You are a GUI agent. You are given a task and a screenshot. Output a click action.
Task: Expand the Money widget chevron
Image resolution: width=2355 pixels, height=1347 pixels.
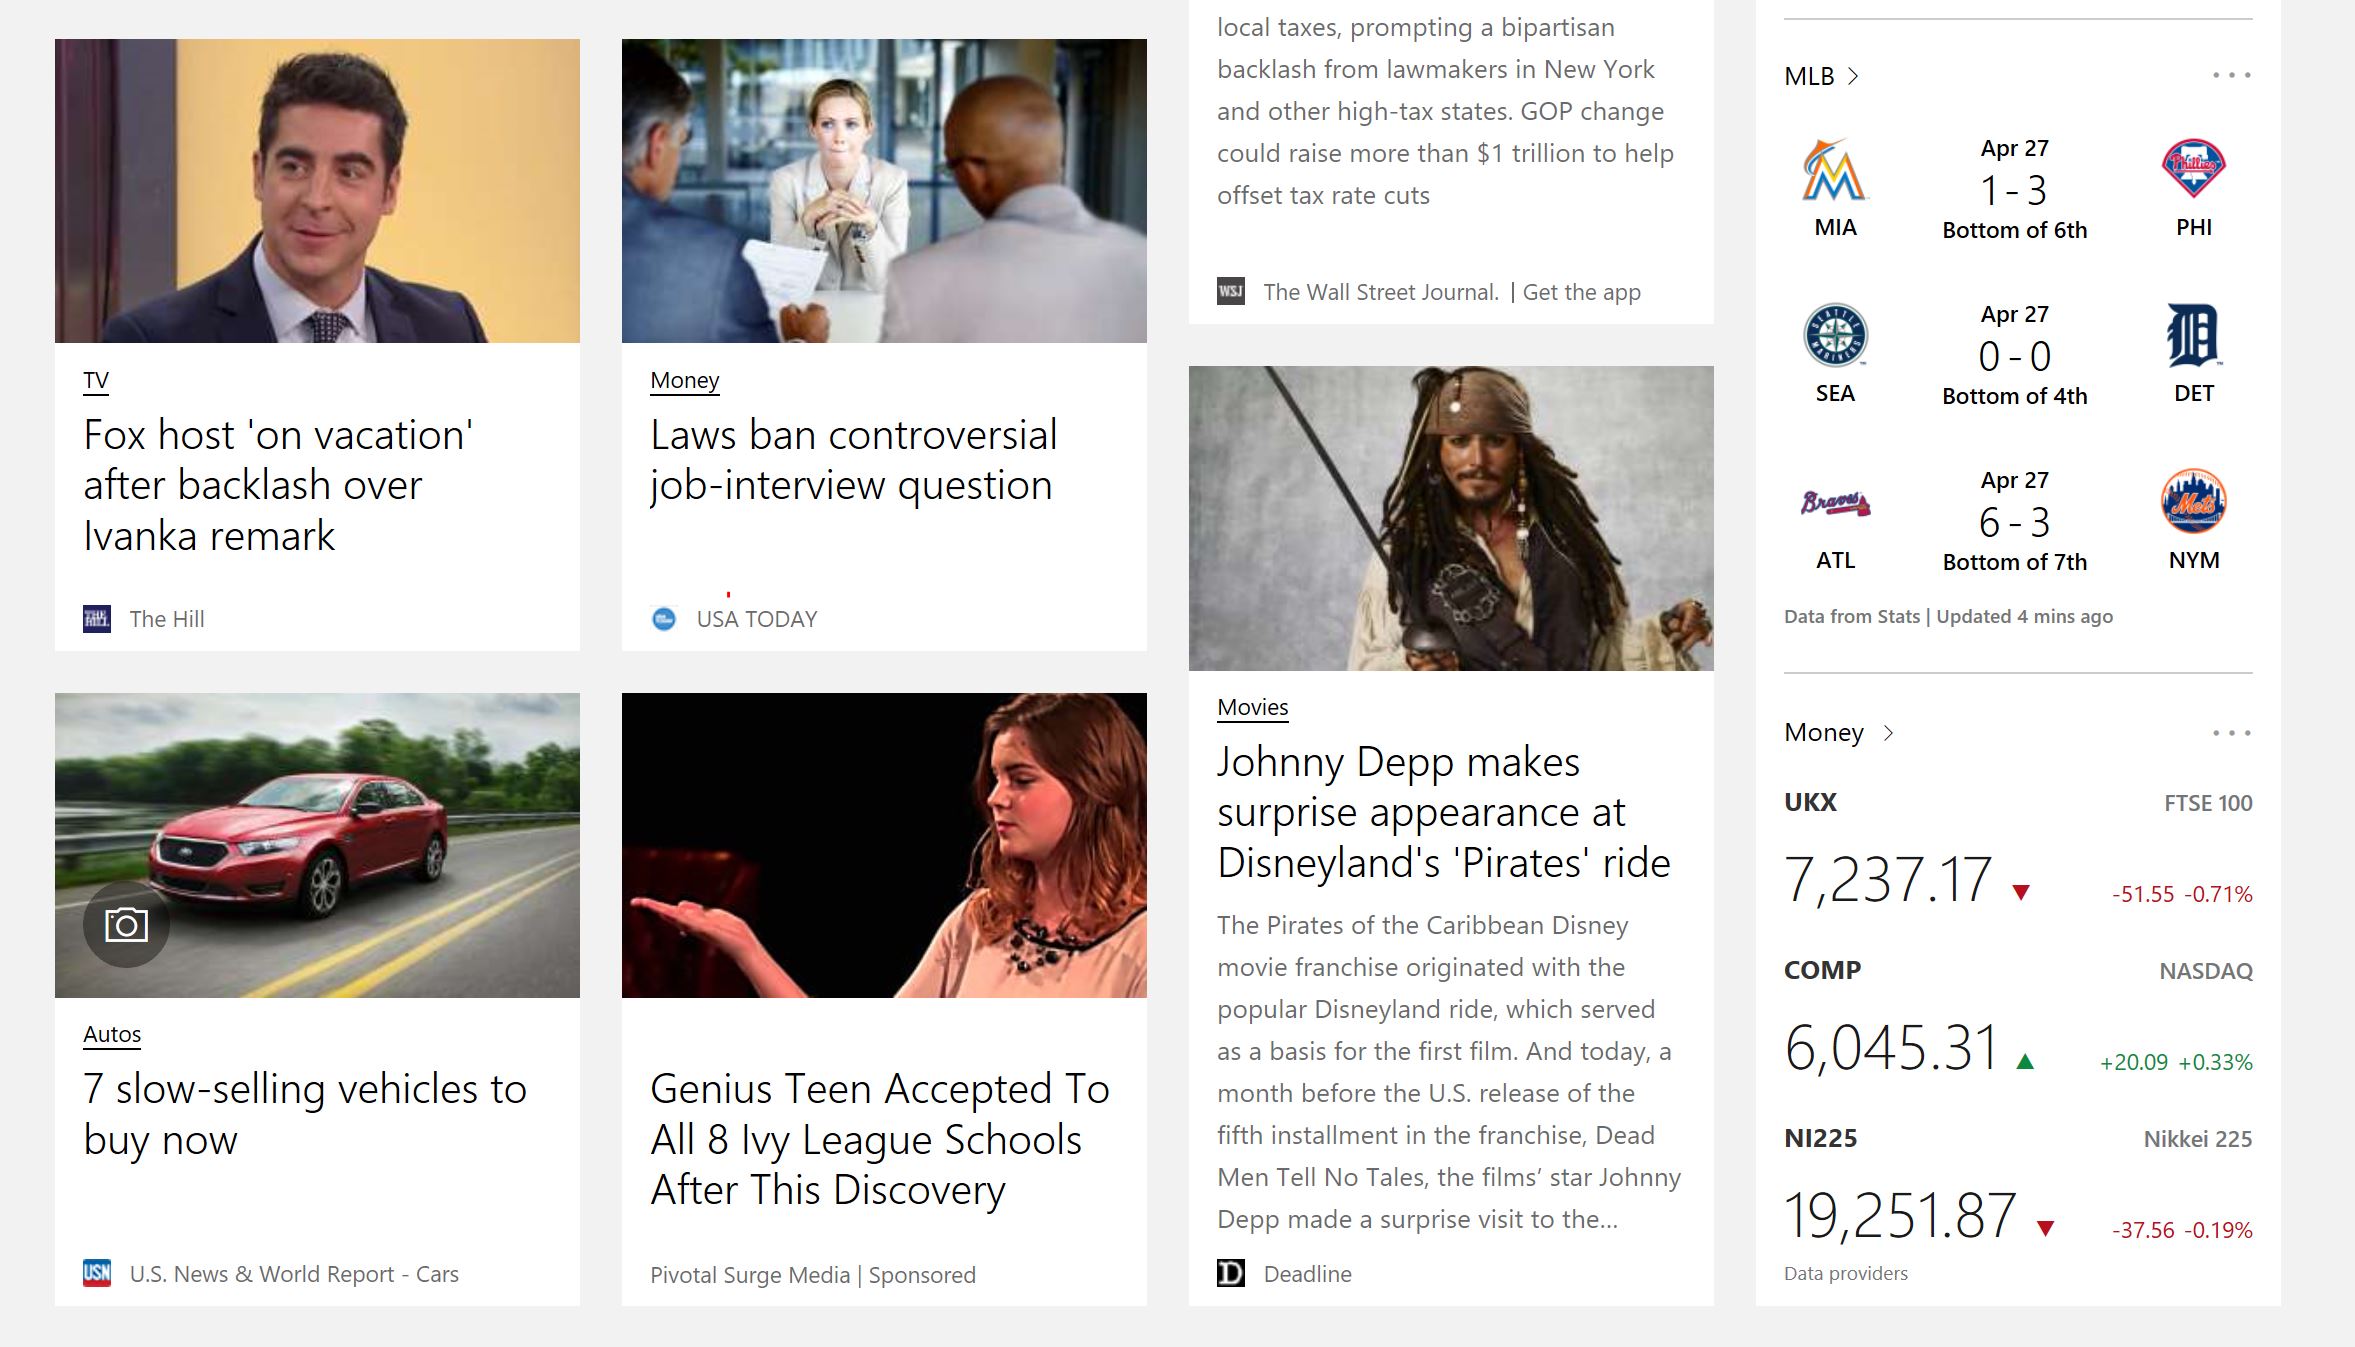click(1888, 732)
